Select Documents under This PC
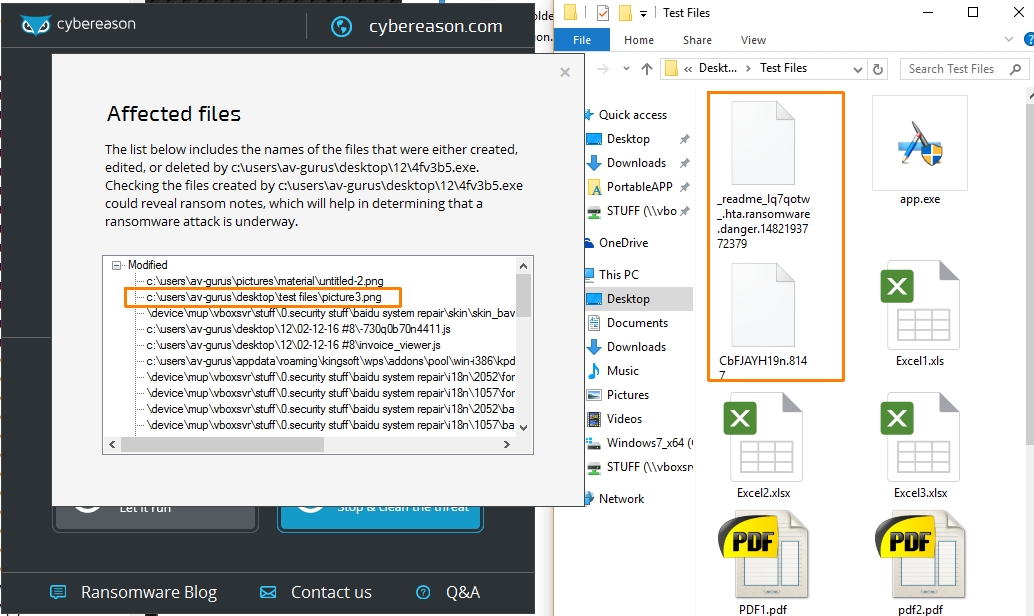Image resolution: width=1034 pixels, height=616 pixels. tap(637, 323)
